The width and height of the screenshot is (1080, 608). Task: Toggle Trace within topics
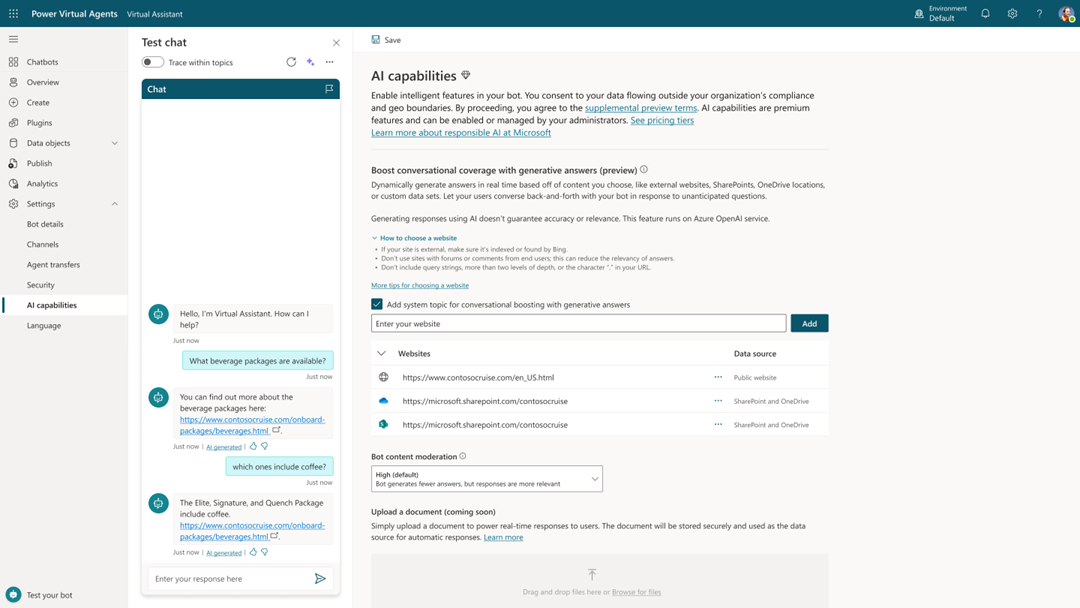tap(151, 61)
